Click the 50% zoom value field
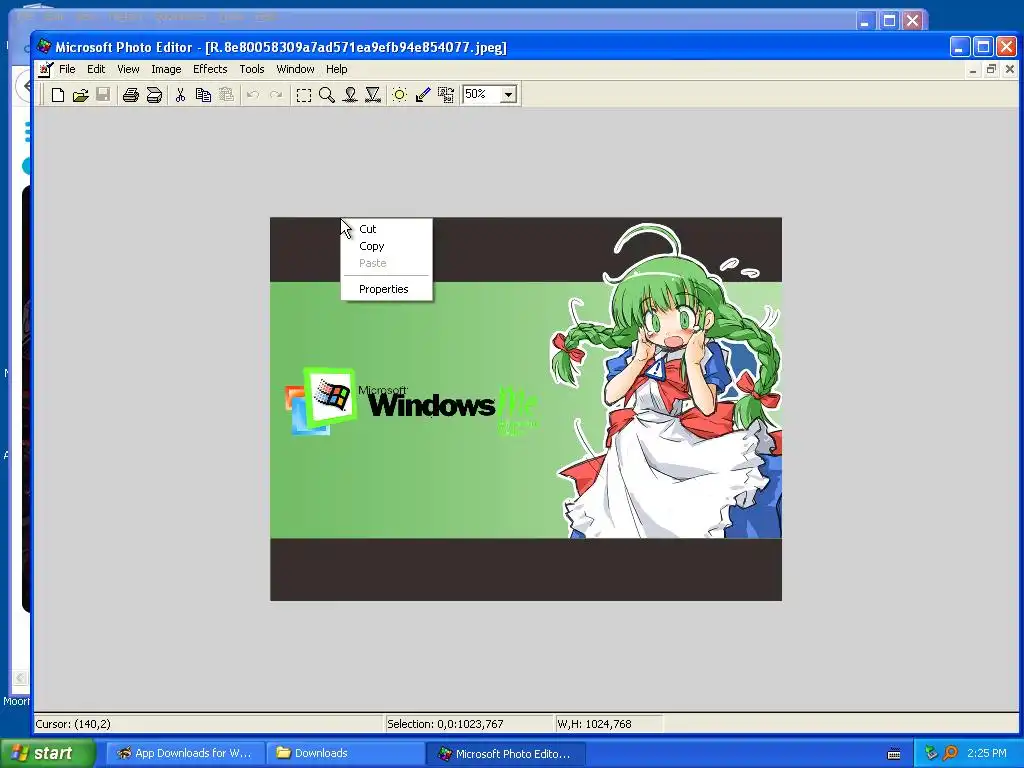This screenshot has width=1024, height=768. (x=481, y=95)
